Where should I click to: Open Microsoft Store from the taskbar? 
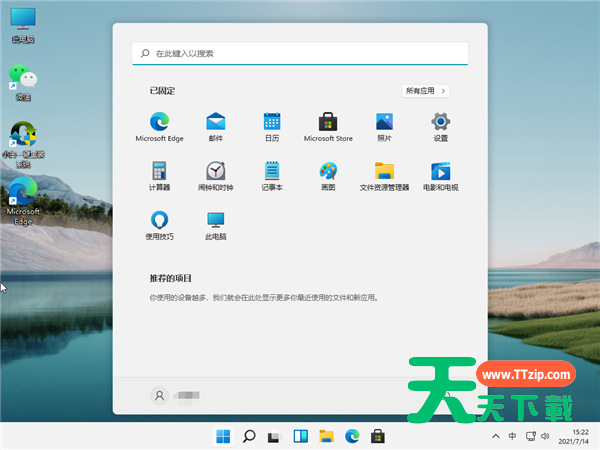point(378,436)
